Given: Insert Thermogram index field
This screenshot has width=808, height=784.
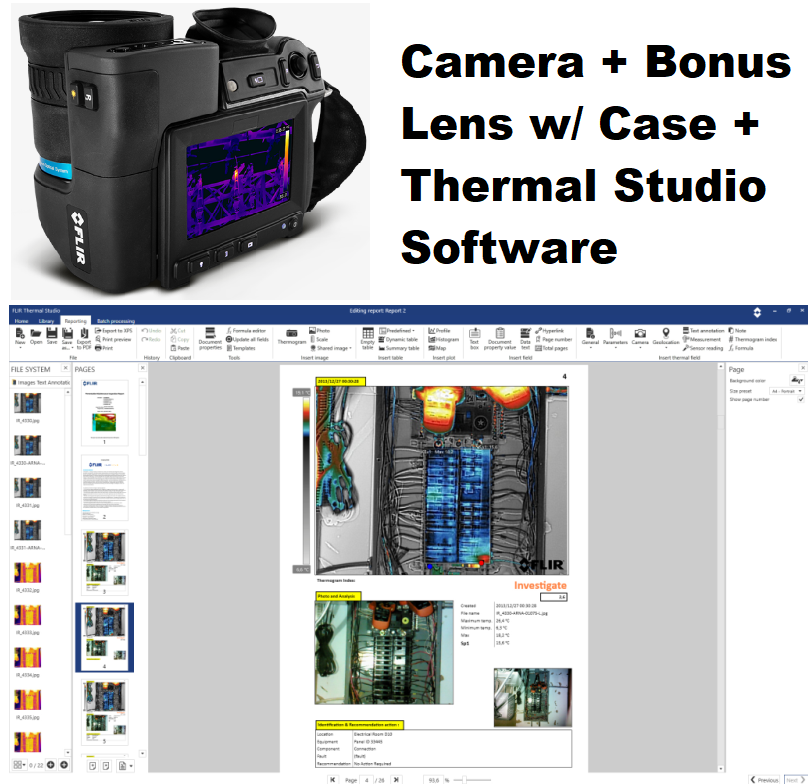Looking at the screenshot, I should pyautogui.click(x=752, y=339).
